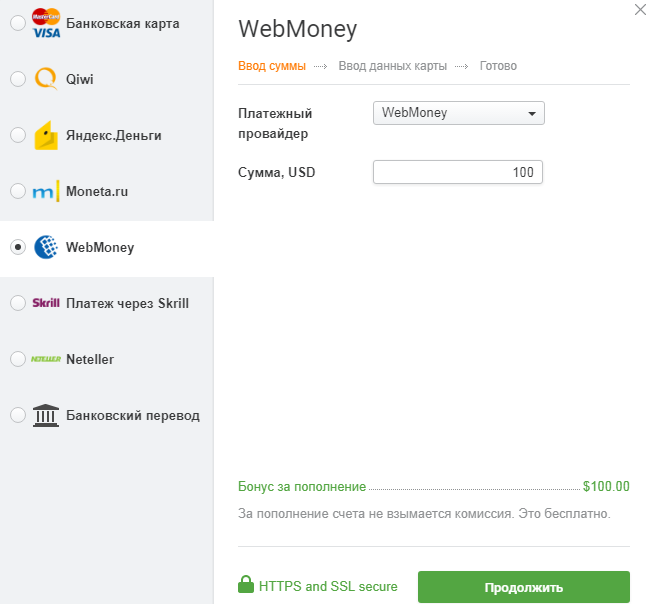Click the green Neteller logo
Screen dimensions: 651x604
[46, 359]
